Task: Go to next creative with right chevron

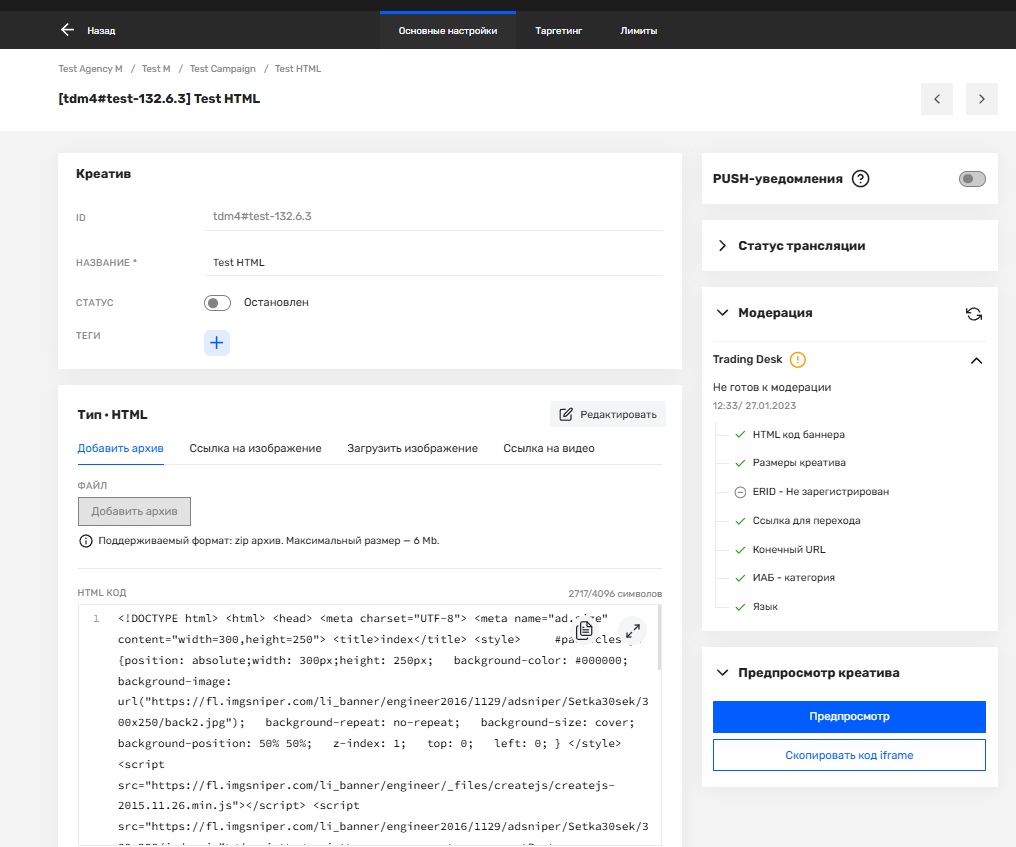Action: [982, 99]
